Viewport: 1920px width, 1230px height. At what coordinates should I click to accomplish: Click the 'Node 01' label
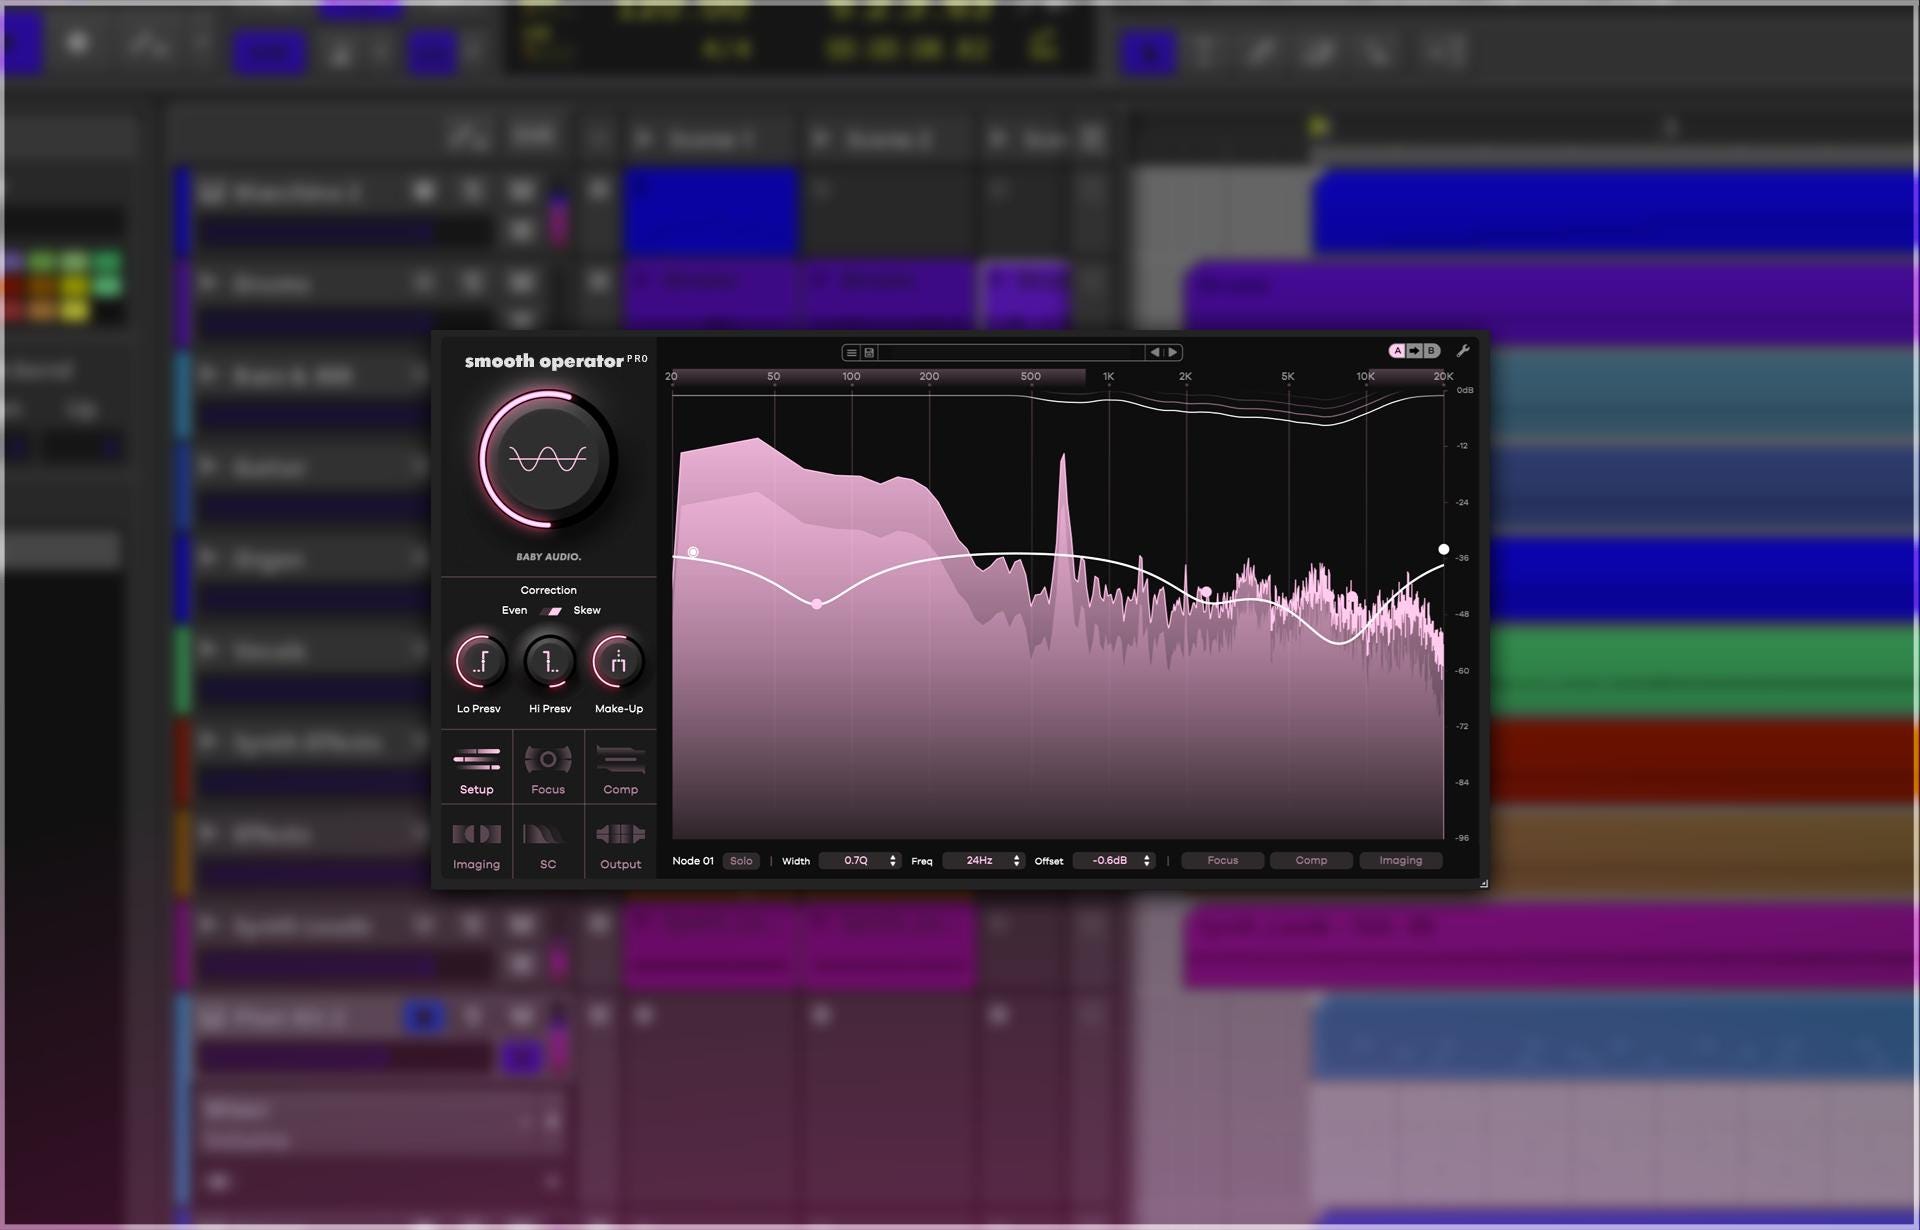coord(693,861)
